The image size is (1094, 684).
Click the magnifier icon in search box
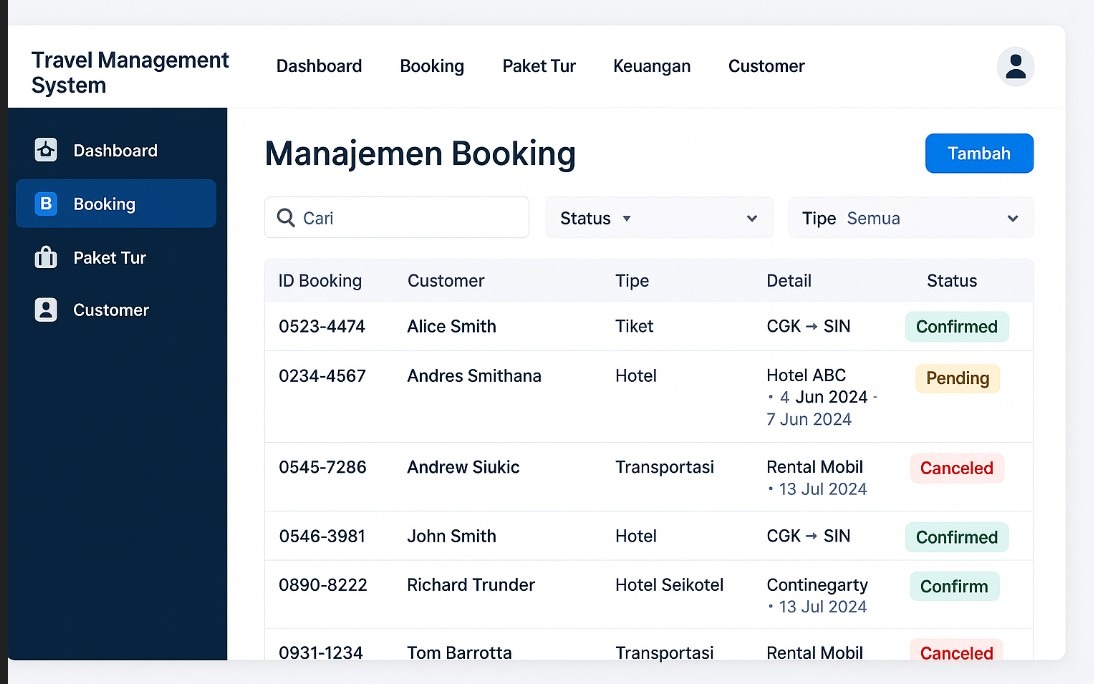[285, 218]
